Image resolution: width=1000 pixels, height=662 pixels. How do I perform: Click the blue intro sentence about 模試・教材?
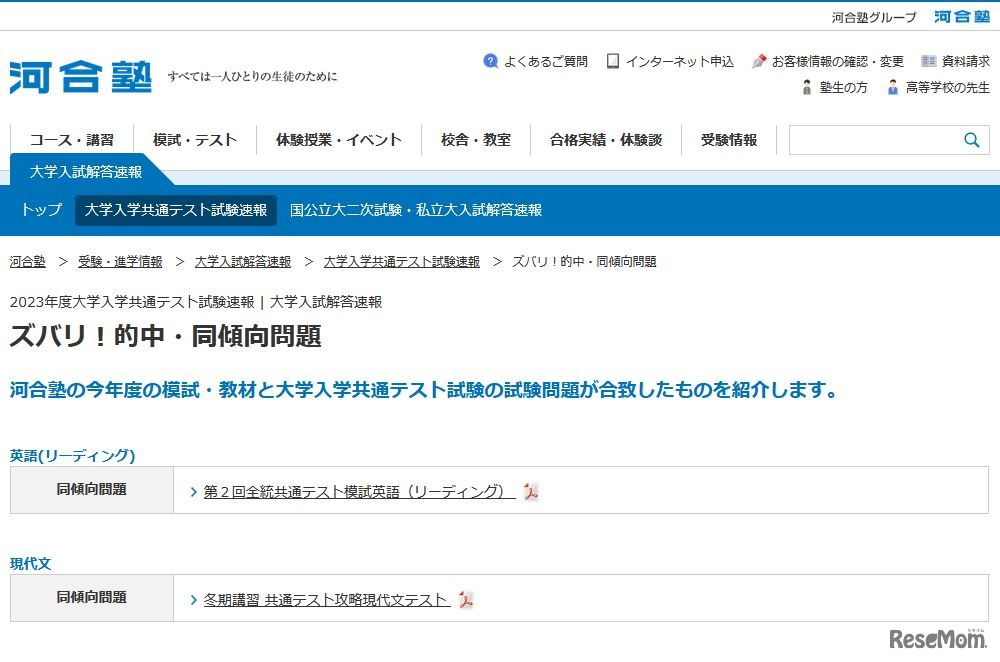tap(423, 389)
